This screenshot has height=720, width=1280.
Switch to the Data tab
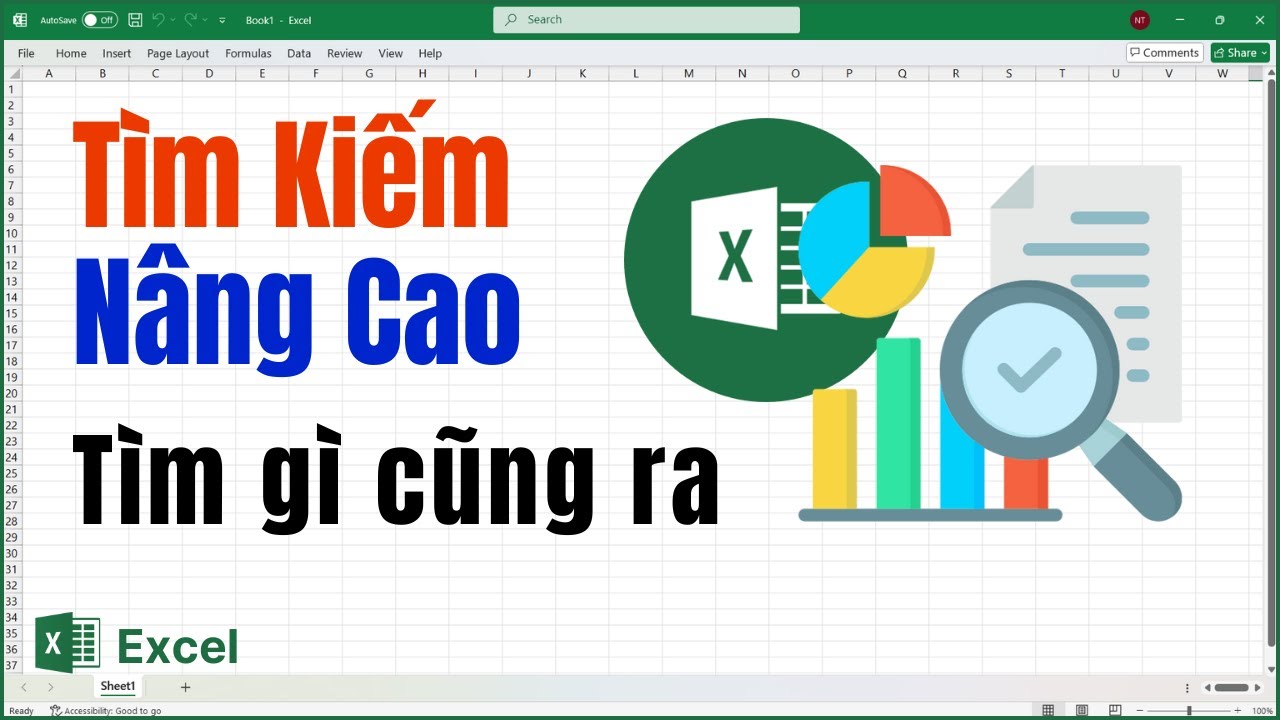click(299, 53)
